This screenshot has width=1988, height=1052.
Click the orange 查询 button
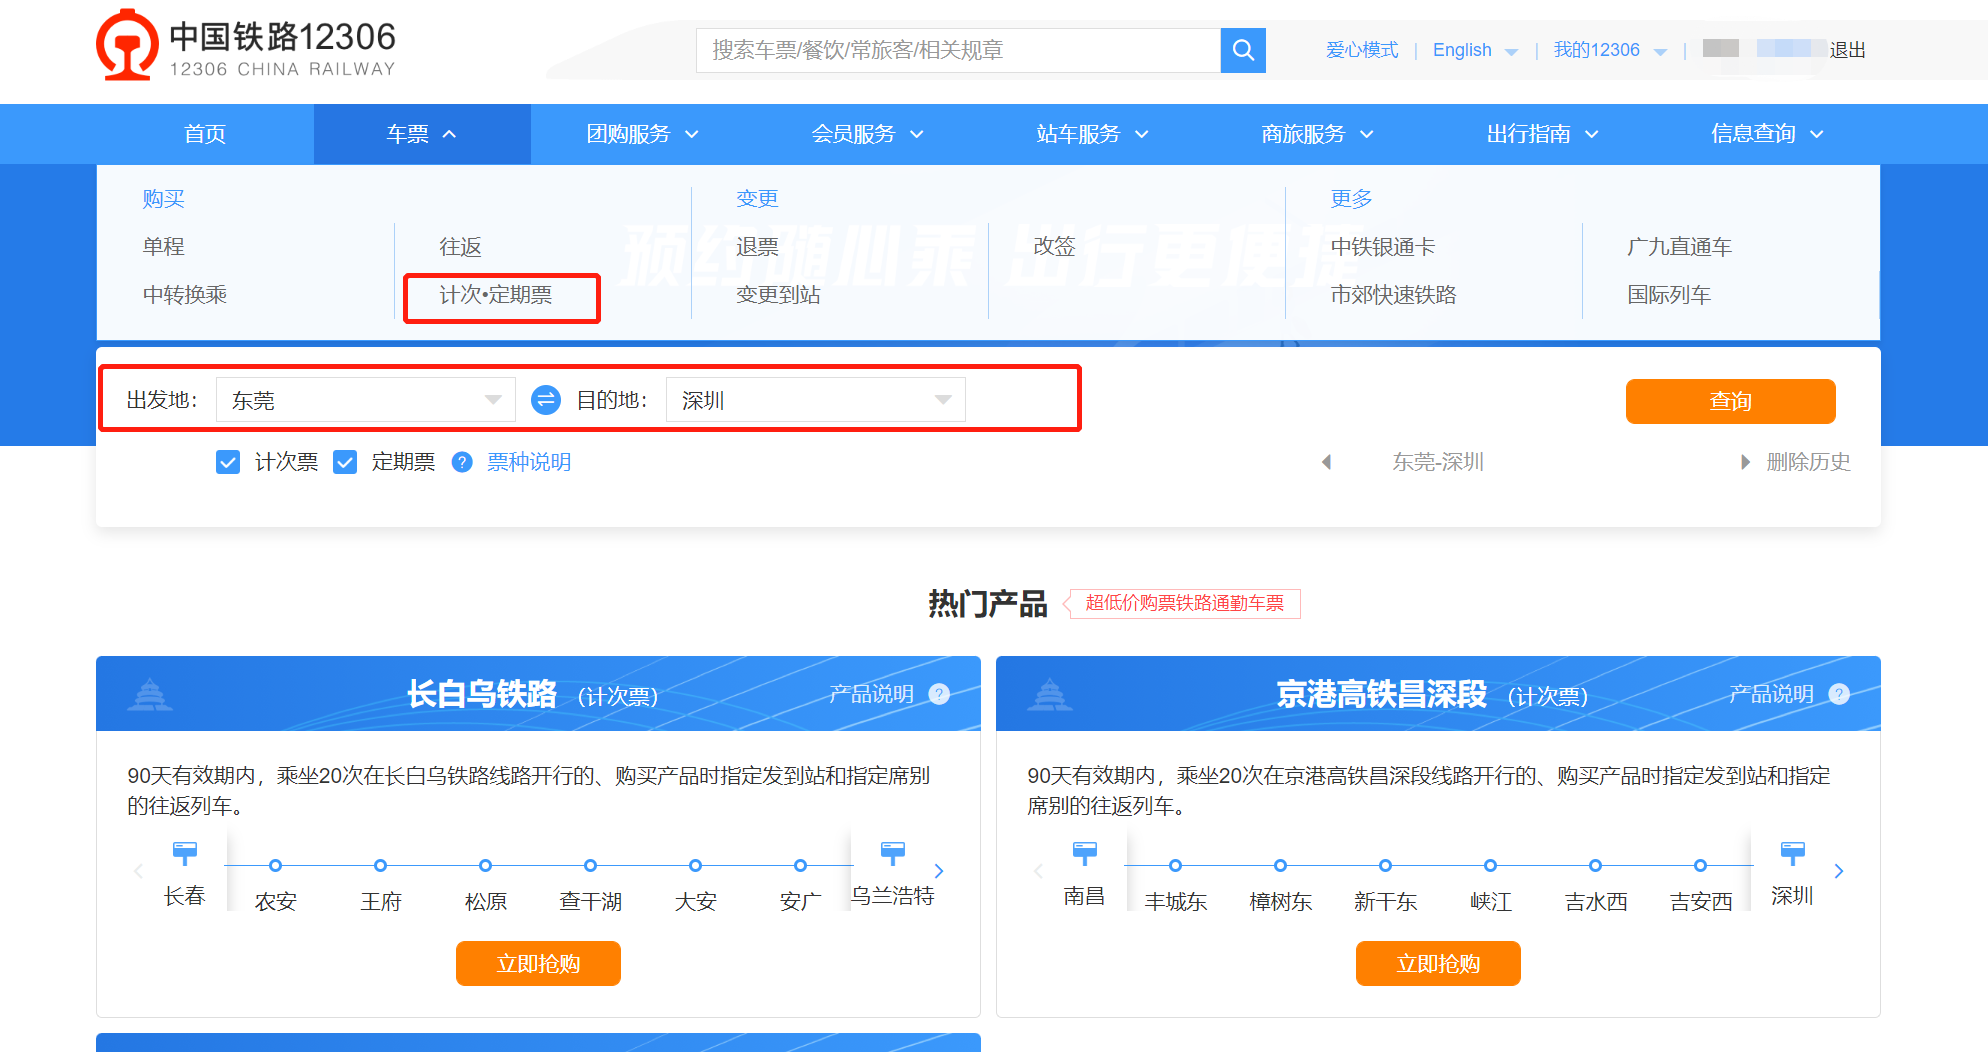tap(1731, 401)
